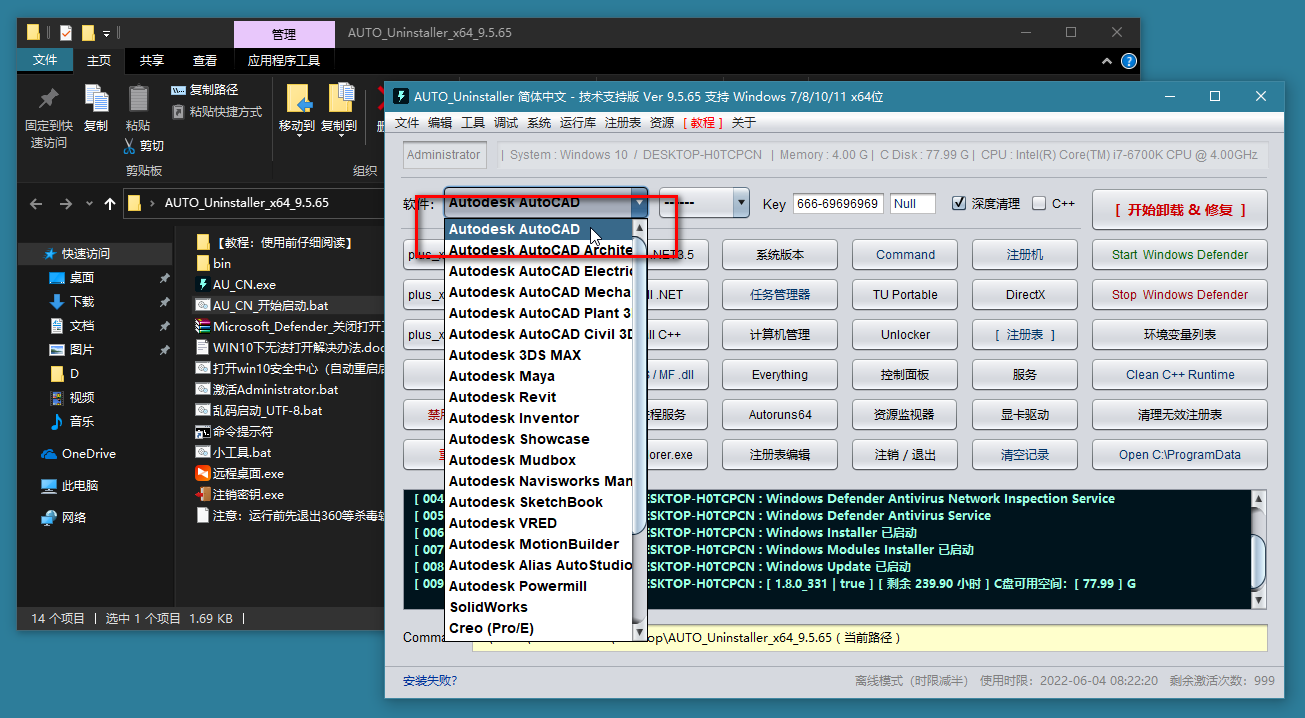Click the 清空记录 button
Image resolution: width=1305 pixels, height=718 pixels.
[x=1025, y=455]
